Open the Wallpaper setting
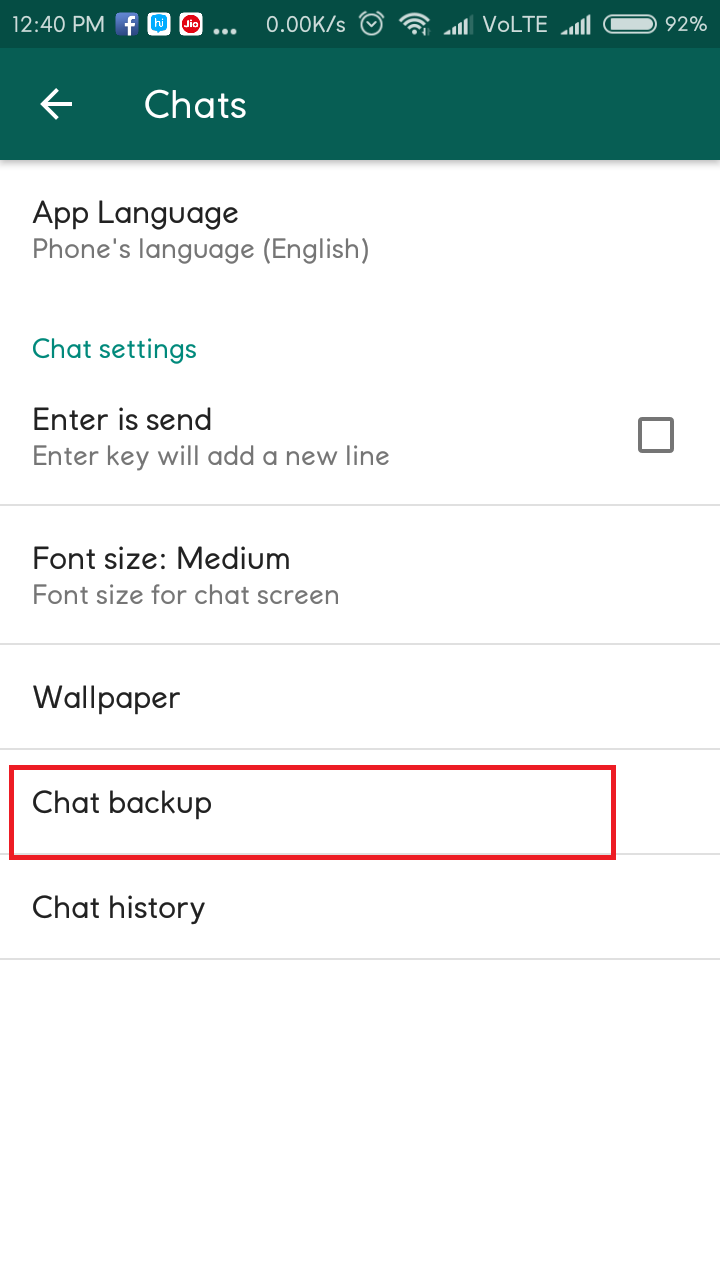Image resolution: width=720 pixels, height=1280 pixels. click(x=106, y=697)
